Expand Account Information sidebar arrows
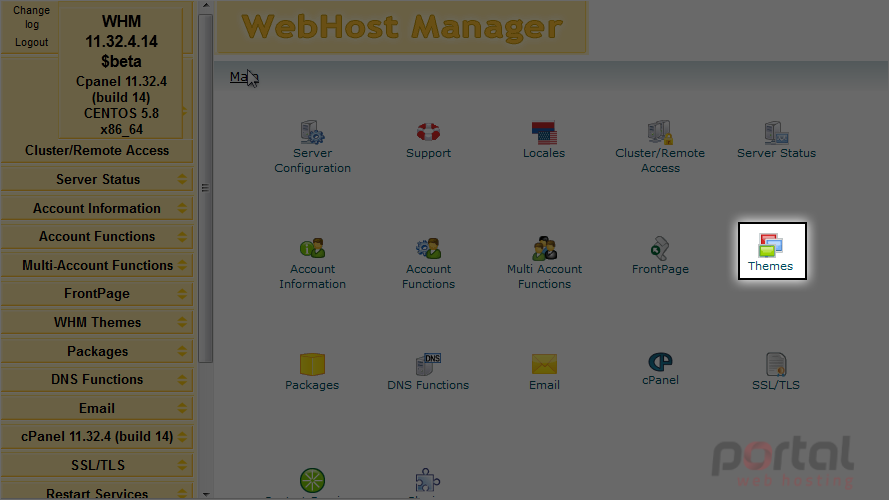This screenshot has width=889, height=500. point(182,208)
